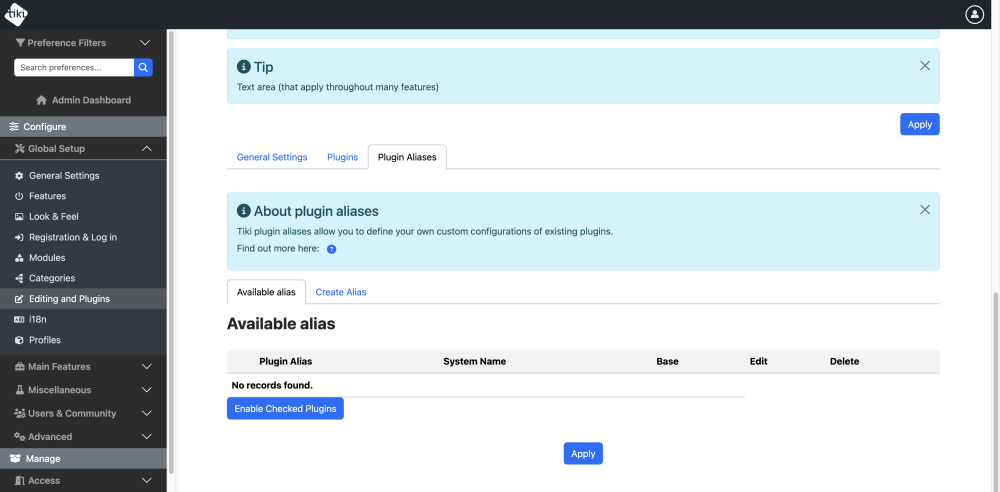
Task: Click the General Settings gear icon
Action: (x=19, y=175)
